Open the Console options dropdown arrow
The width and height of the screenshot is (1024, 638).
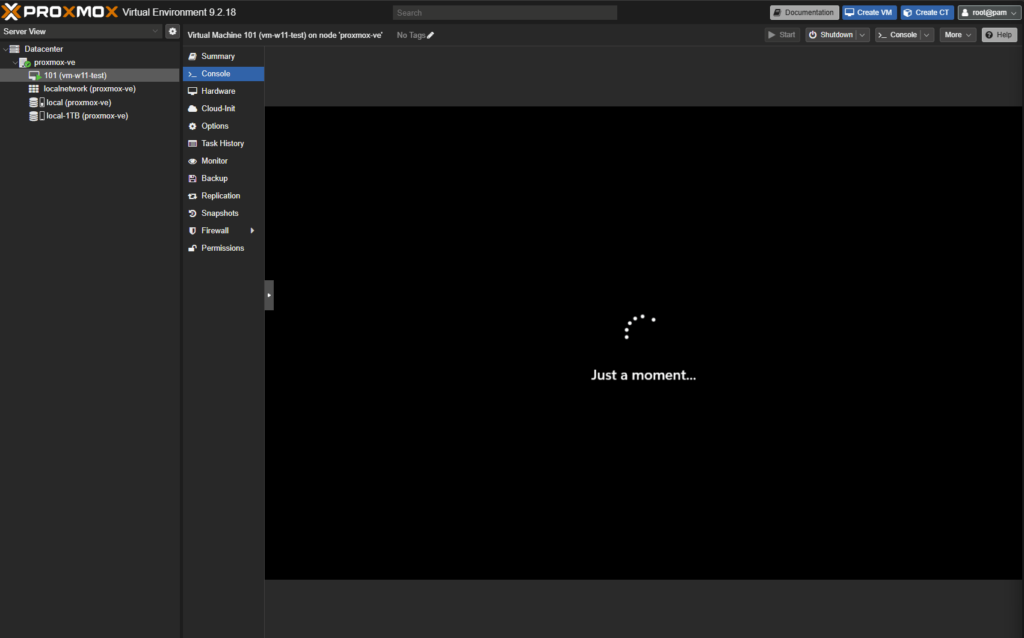927,35
